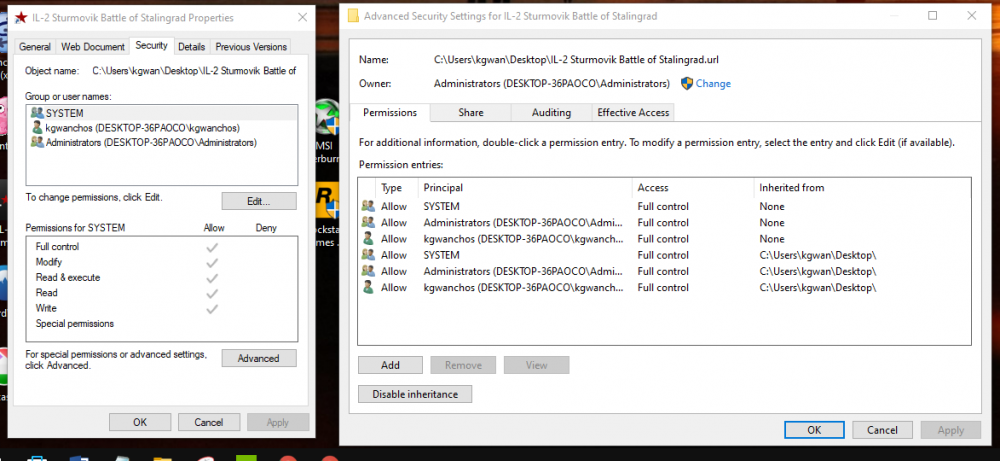Screen dimensions: 1000x461
Task: Click the Read Allow checkmark
Action: [x=212, y=293]
